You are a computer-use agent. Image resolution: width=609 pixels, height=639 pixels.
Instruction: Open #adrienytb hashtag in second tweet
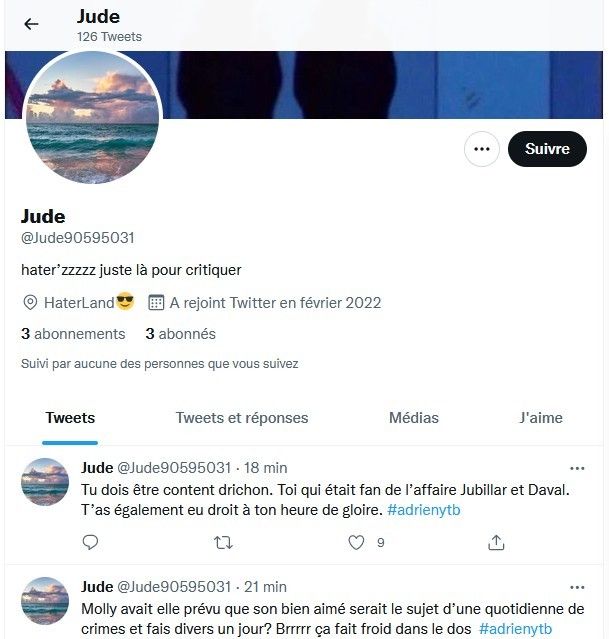[515, 629]
